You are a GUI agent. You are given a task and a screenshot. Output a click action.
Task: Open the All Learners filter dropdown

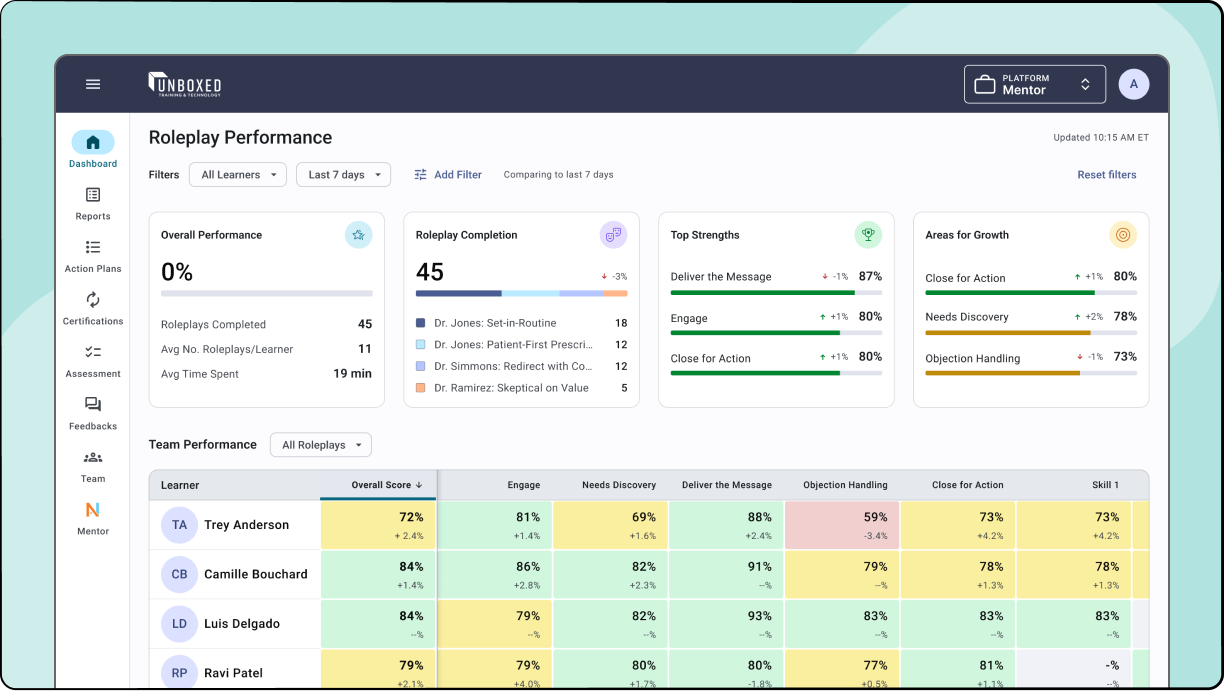click(237, 174)
